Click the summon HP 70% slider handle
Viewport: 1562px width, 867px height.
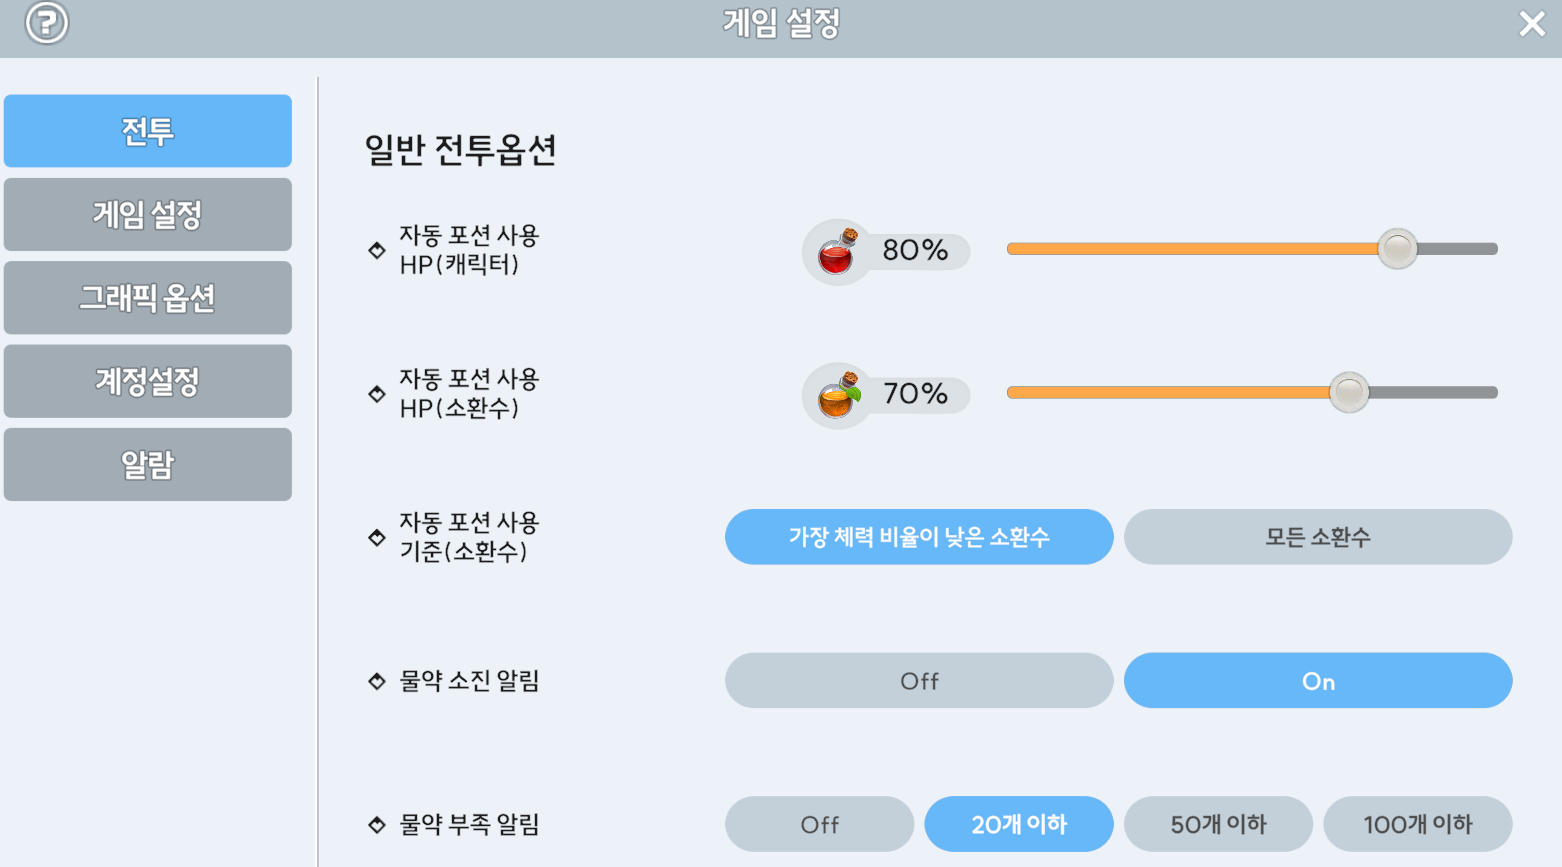pyautogui.click(x=1349, y=392)
